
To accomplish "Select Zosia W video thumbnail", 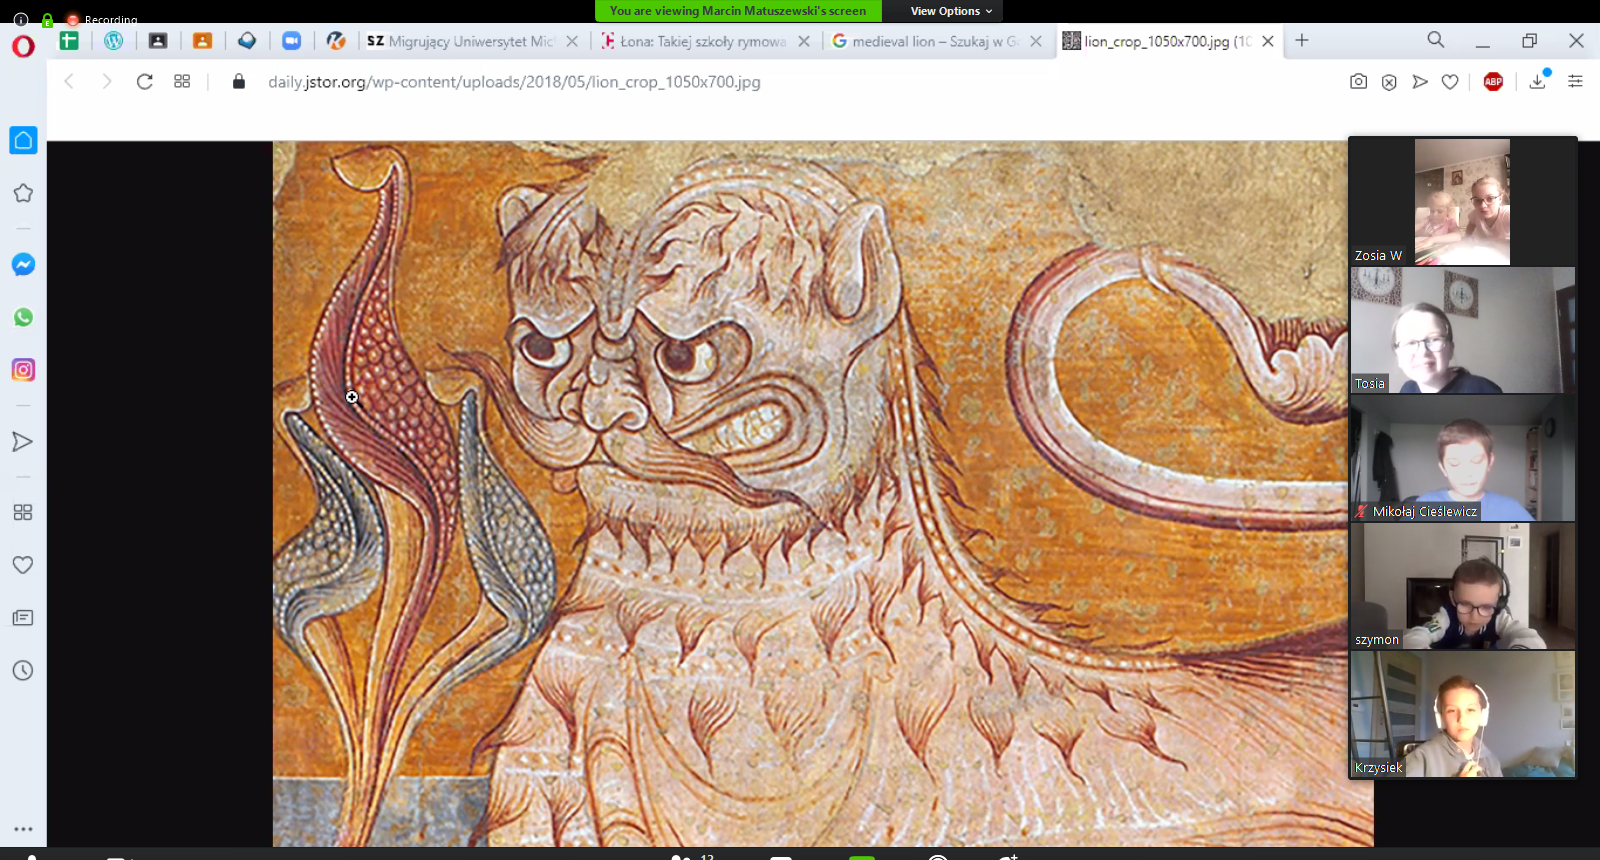I will (1462, 202).
